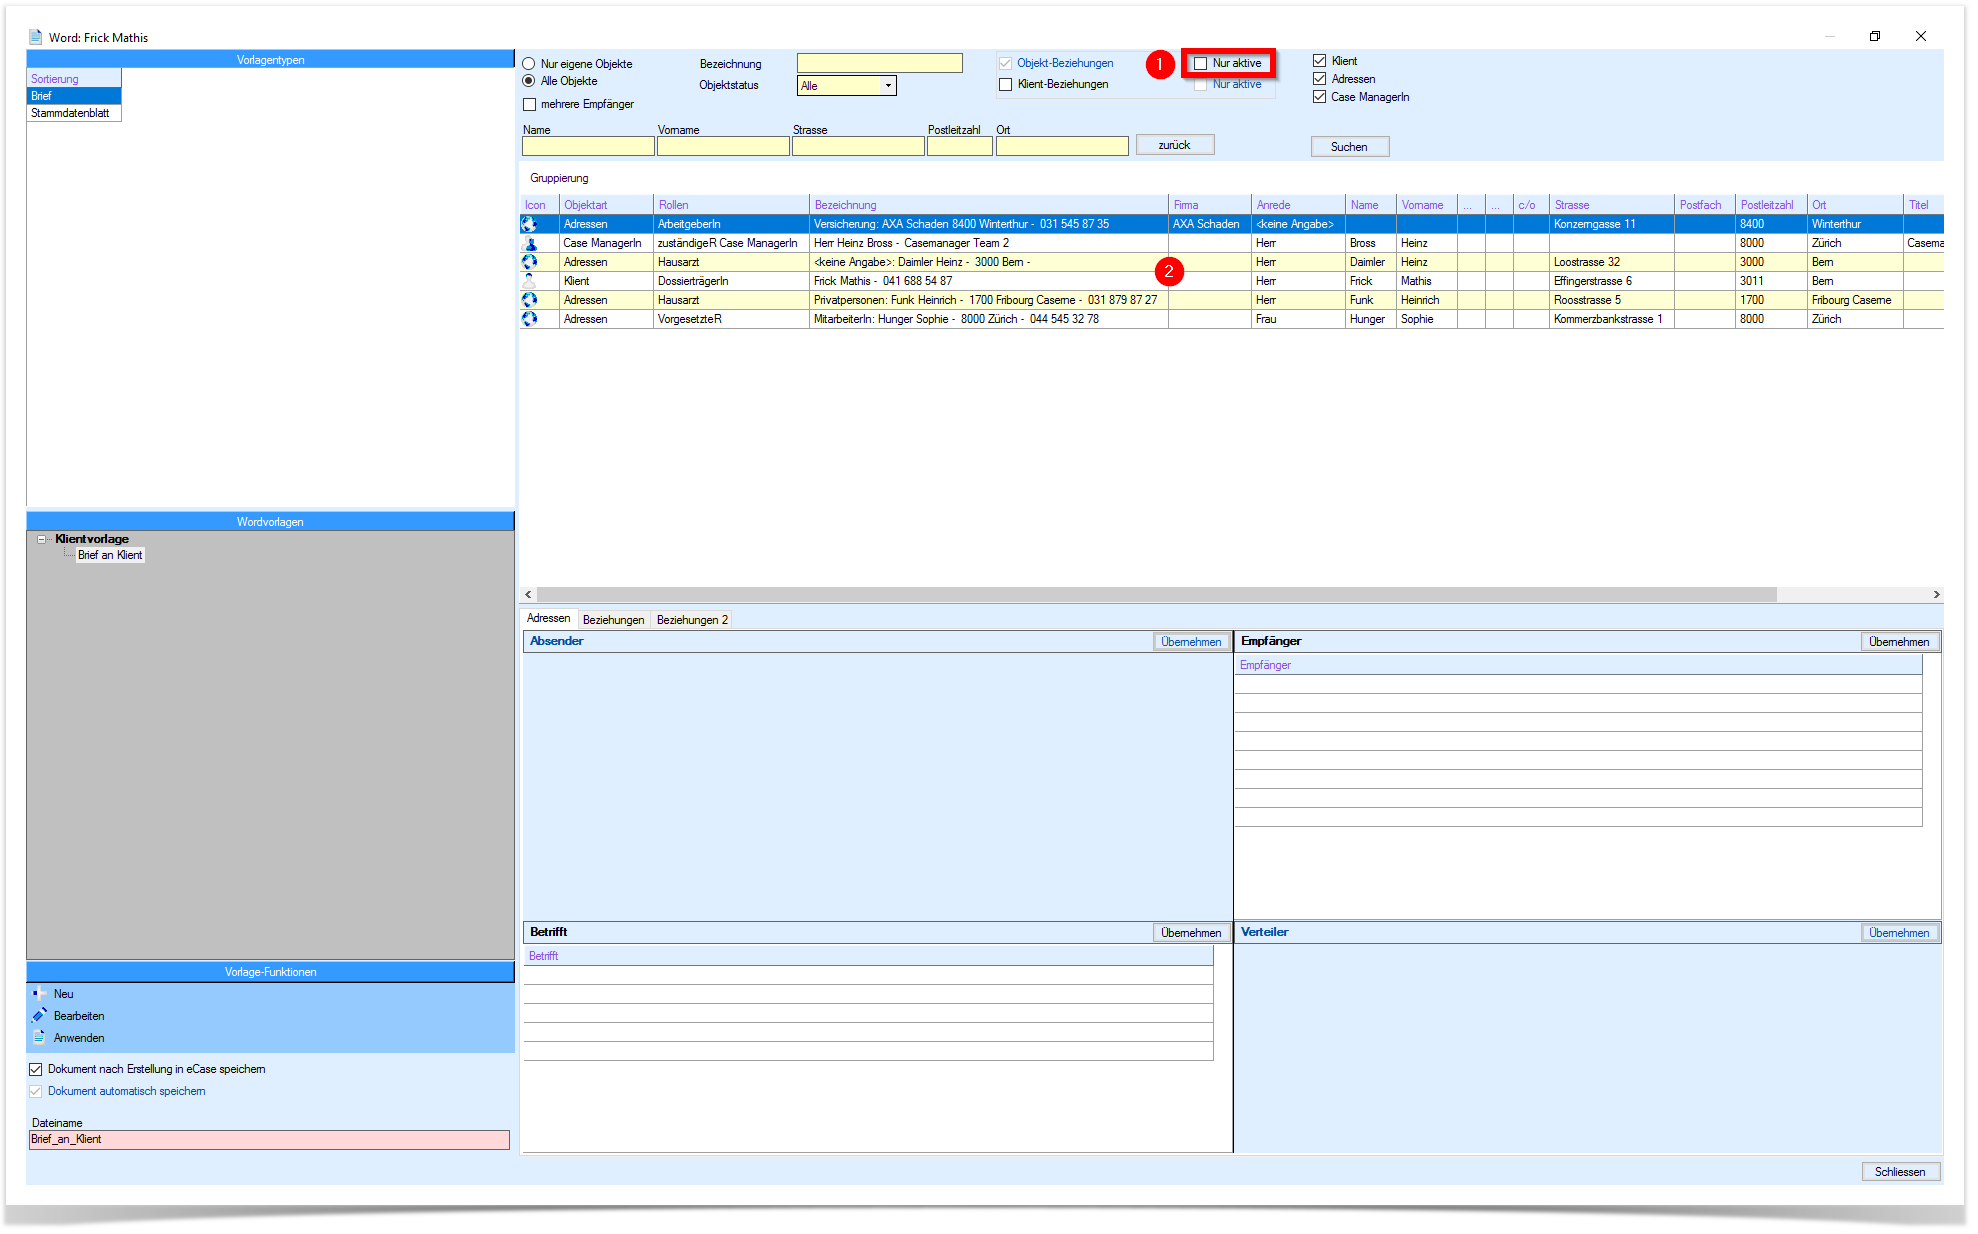Viewport: 1978px width, 1234px height.
Task: Click scrollbar left arrow of the table
Action: point(529,594)
